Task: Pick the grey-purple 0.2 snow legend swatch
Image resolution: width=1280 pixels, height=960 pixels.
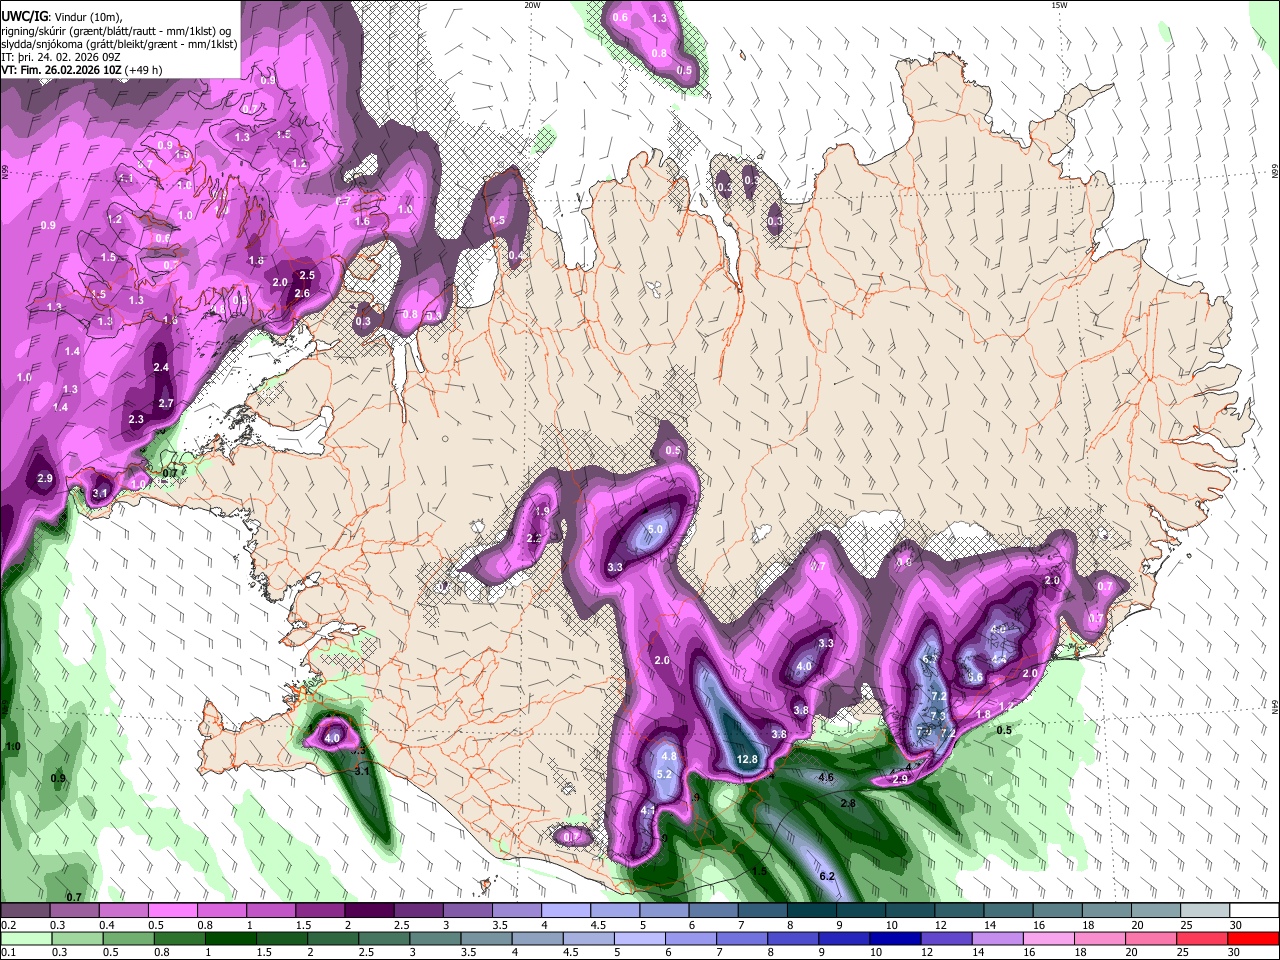Action: pos(25,911)
